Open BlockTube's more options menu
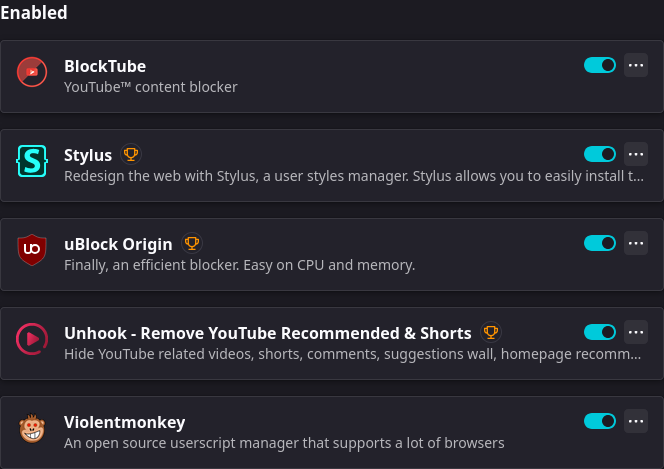Image resolution: width=664 pixels, height=469 pixels. (x=636, y=65)
